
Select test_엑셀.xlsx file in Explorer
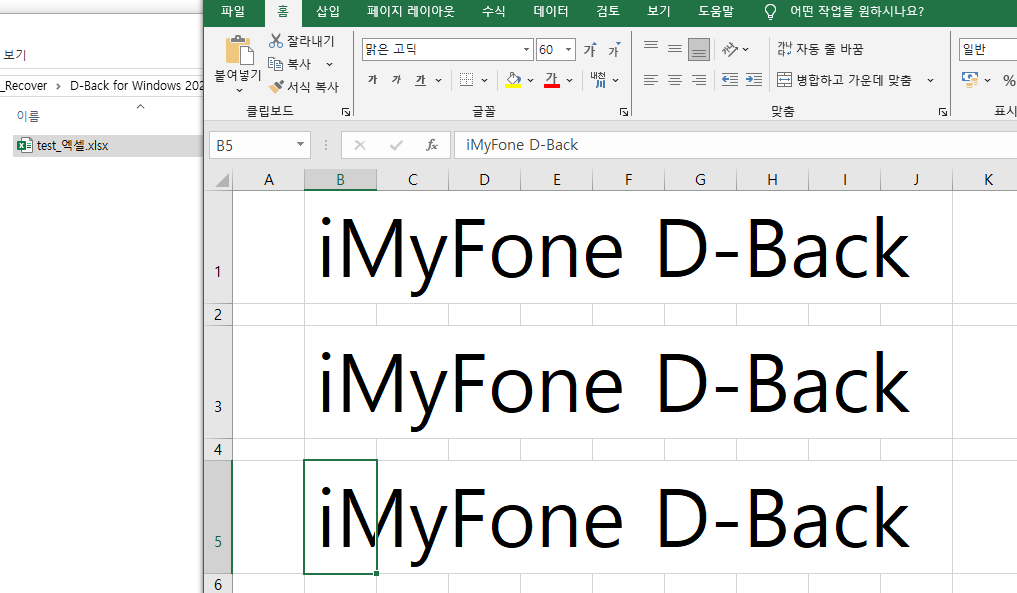pyautogui.click(x=72, y=145)
